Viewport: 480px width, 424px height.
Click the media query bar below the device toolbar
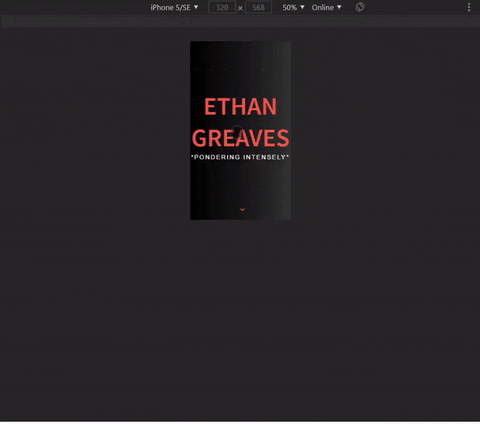click(240, 22)
